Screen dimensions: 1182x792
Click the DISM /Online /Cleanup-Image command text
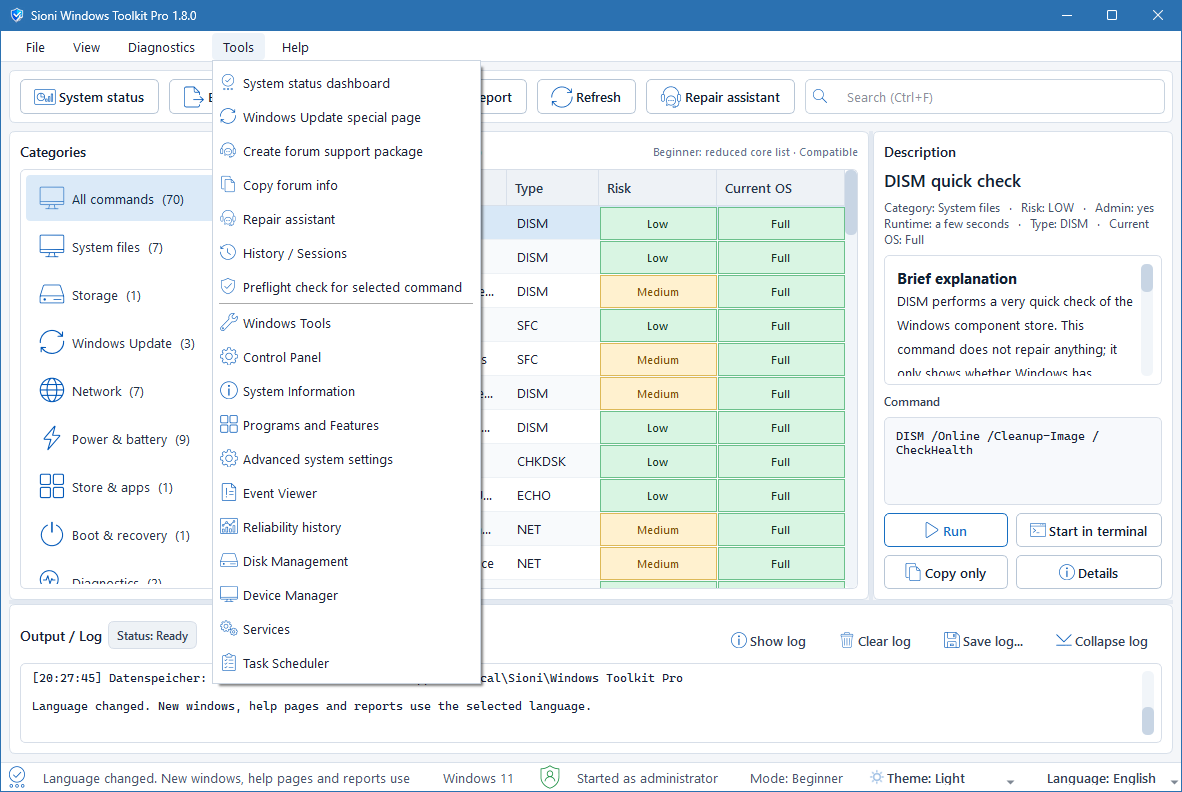point(997,442)
